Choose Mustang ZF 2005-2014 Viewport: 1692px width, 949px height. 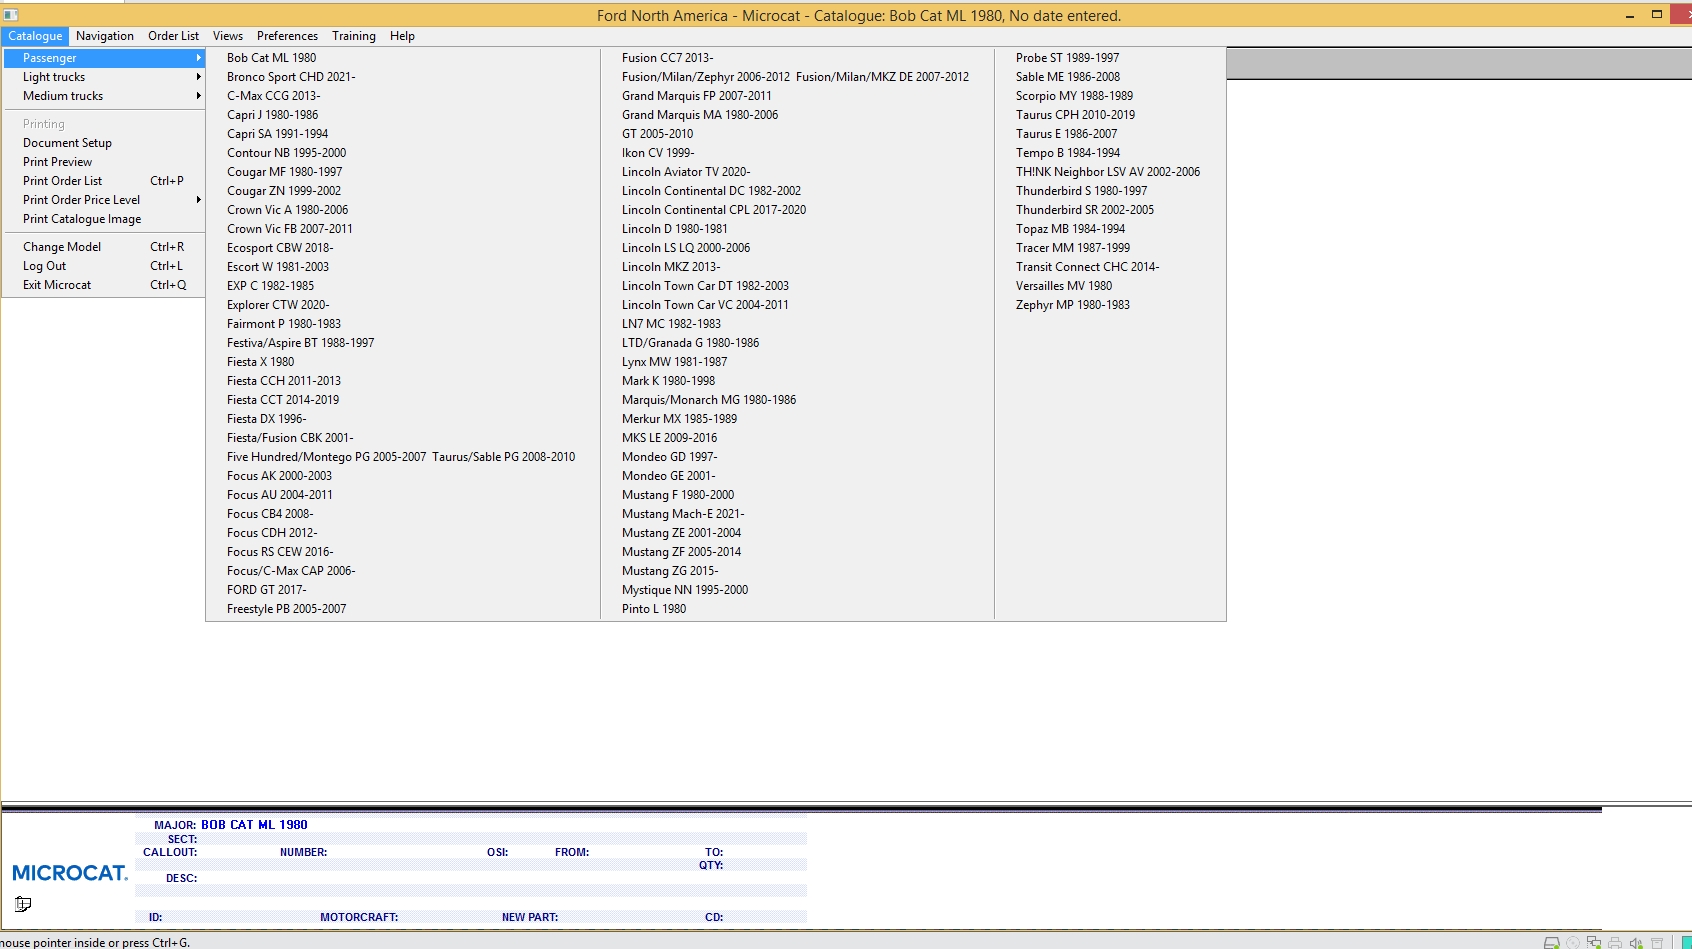tap(681, 552)
